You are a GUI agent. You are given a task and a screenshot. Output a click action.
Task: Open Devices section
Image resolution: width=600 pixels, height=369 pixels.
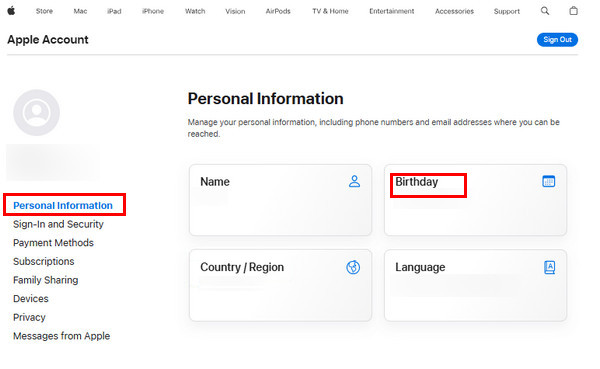click(31, 299)
